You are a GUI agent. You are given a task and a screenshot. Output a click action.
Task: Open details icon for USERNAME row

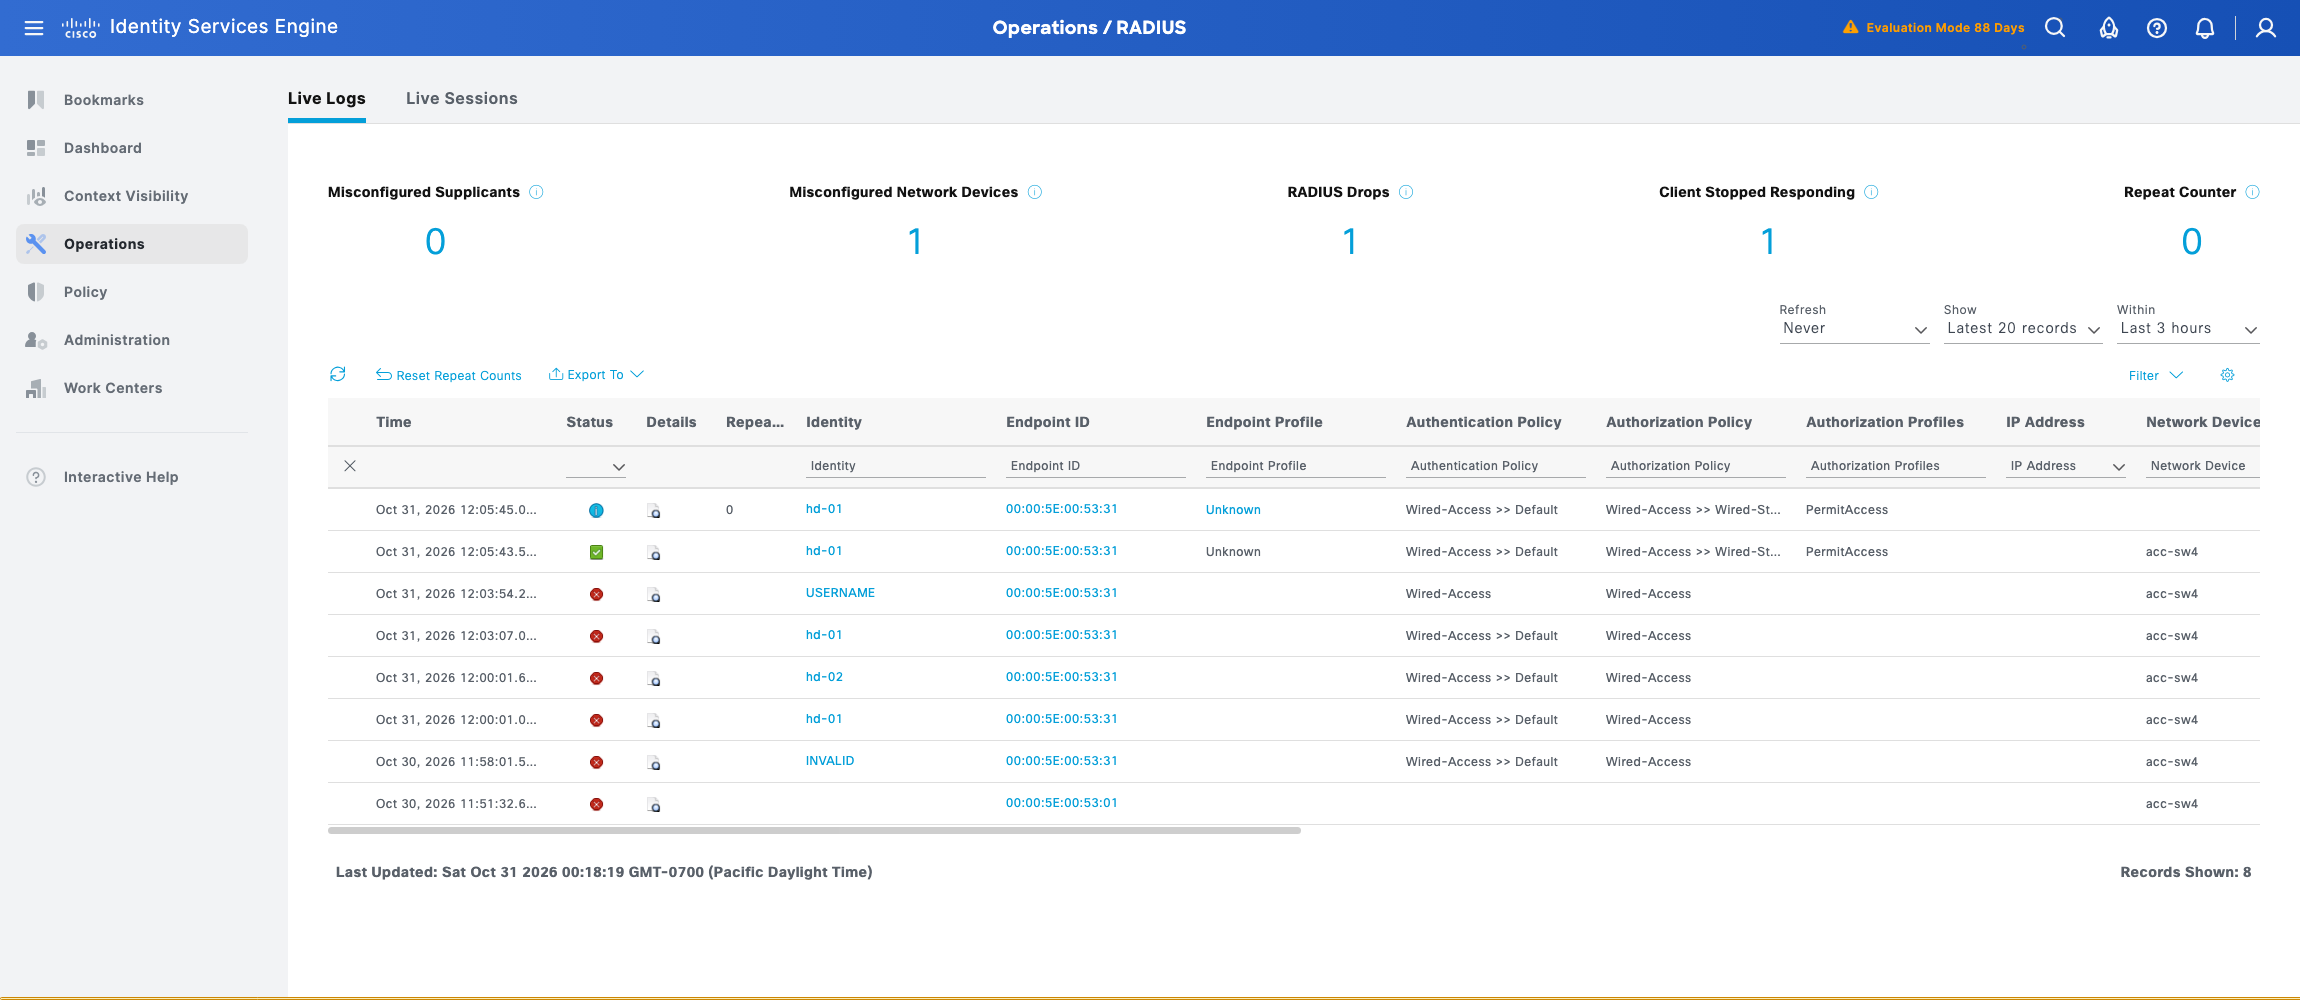tap(654, 595)
